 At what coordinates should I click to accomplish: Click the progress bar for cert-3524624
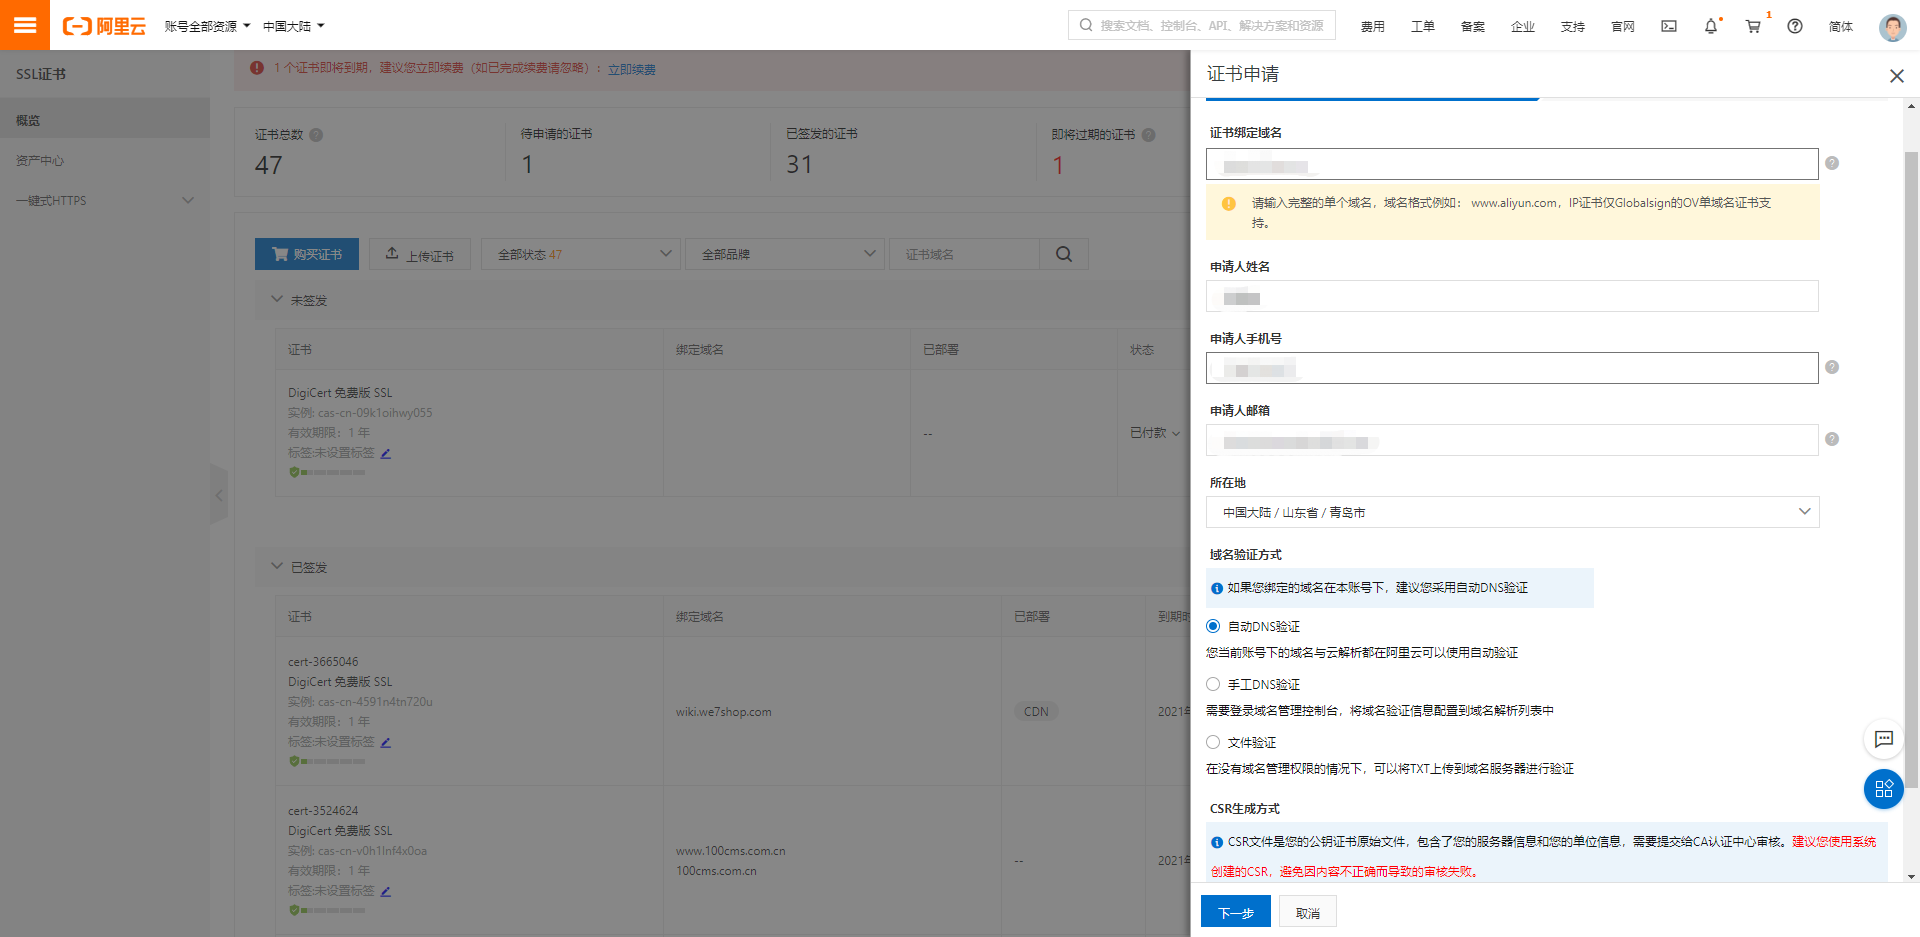coord(327,911)
